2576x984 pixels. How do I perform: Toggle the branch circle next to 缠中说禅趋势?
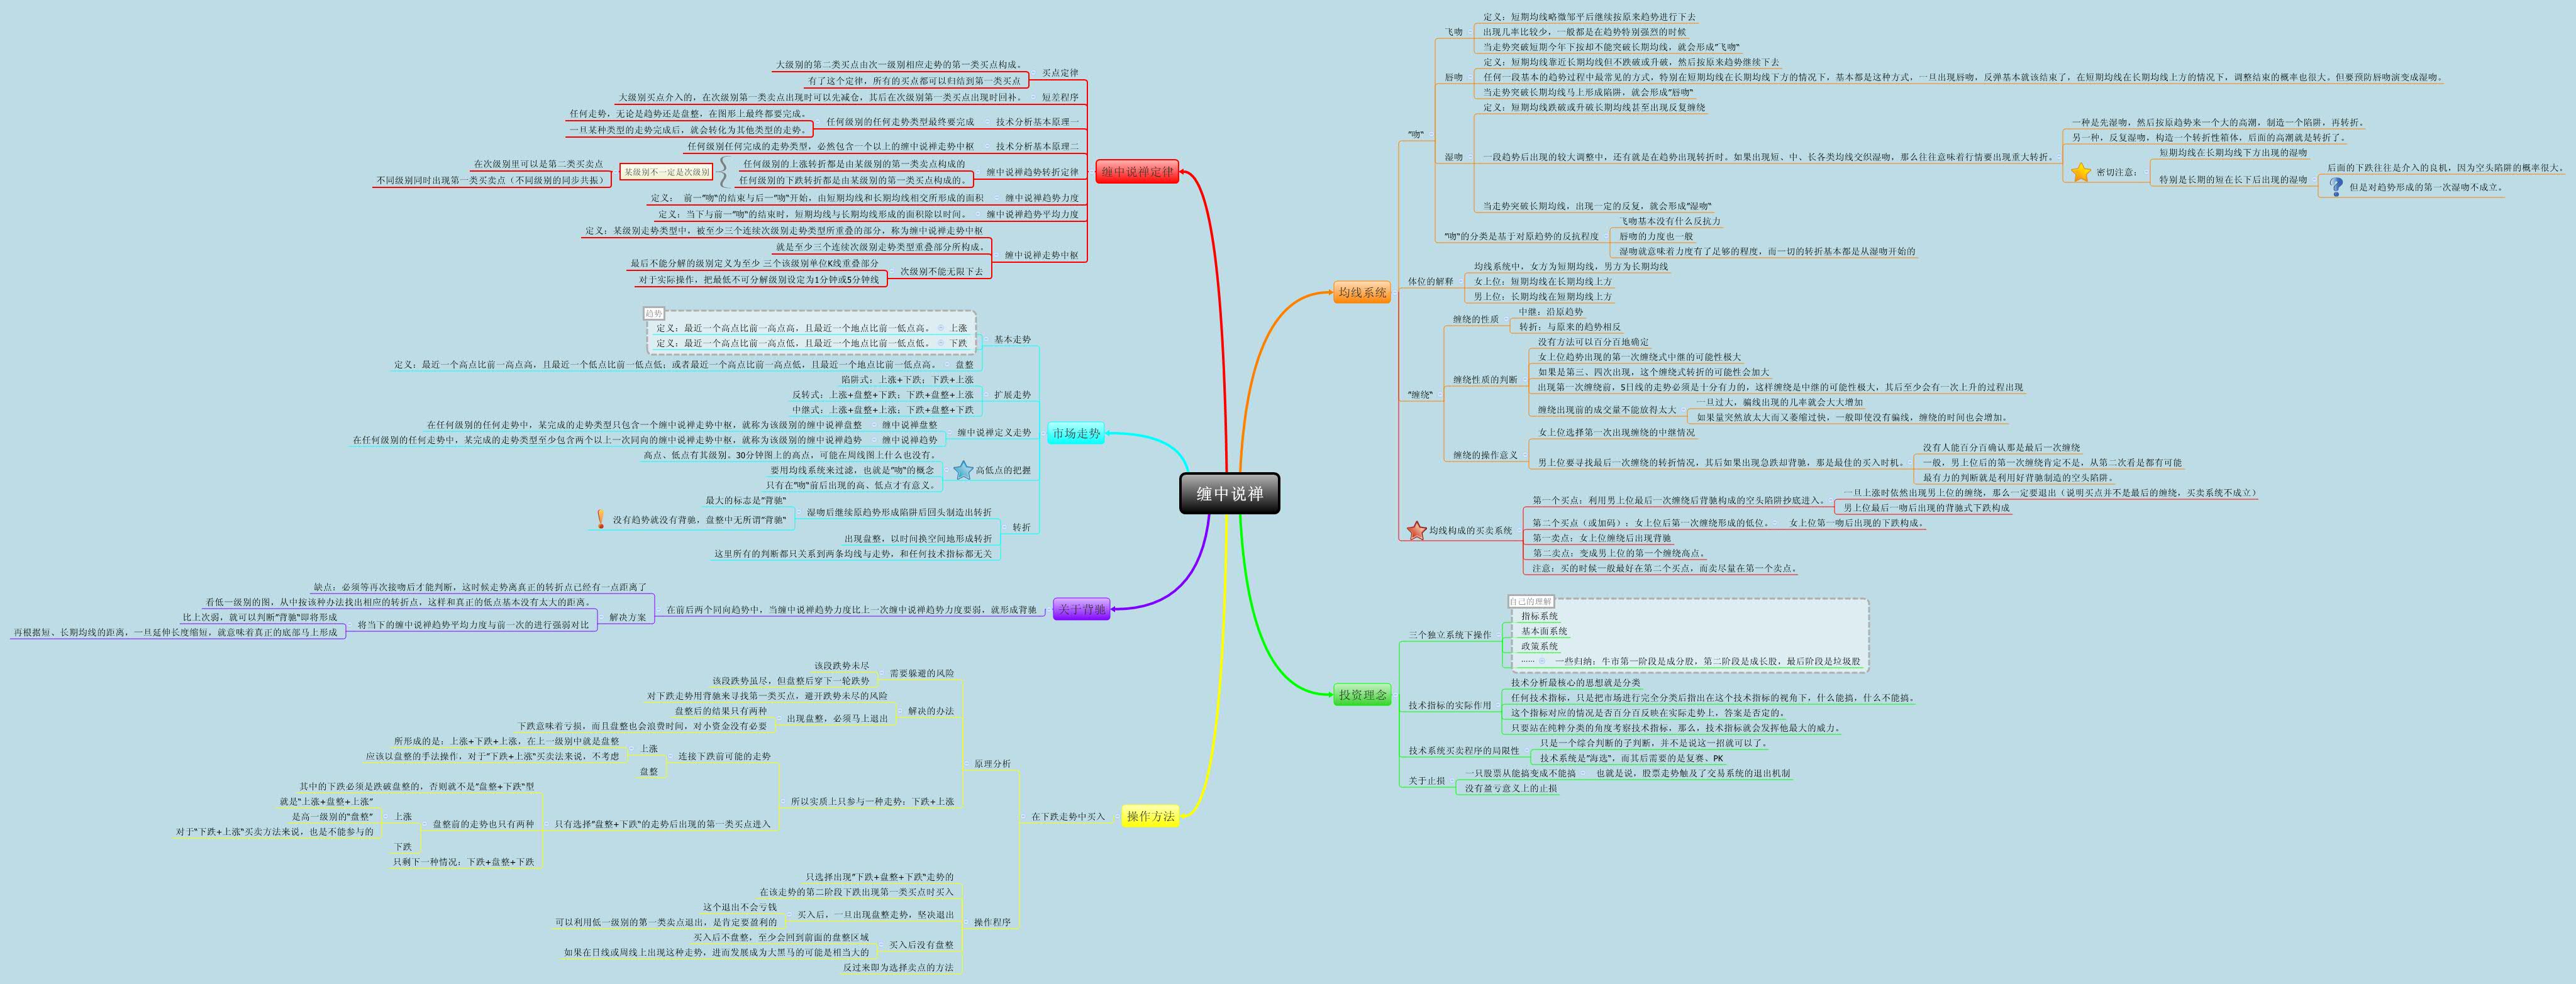click(x=875, y=440)
